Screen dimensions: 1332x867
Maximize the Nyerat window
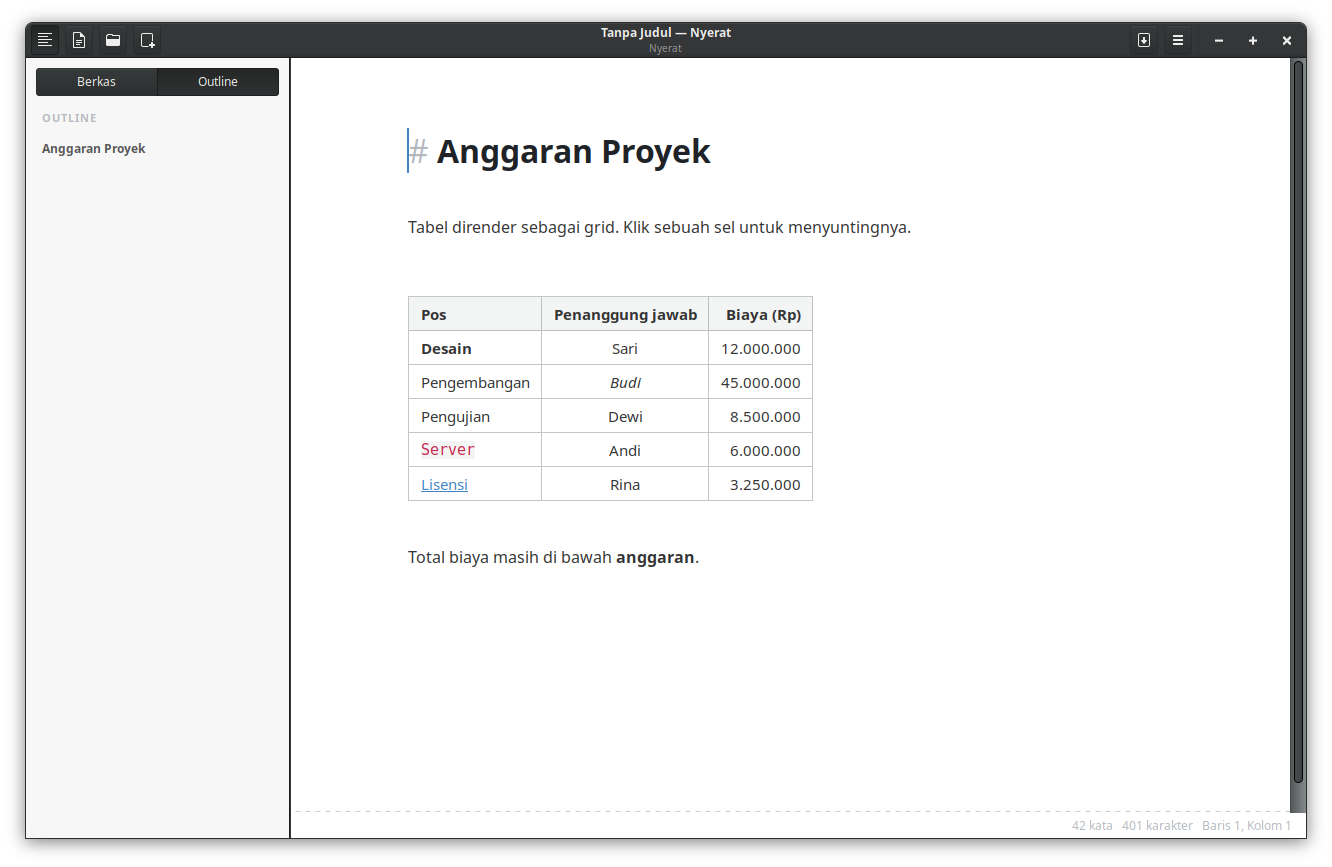point(1253,40)
